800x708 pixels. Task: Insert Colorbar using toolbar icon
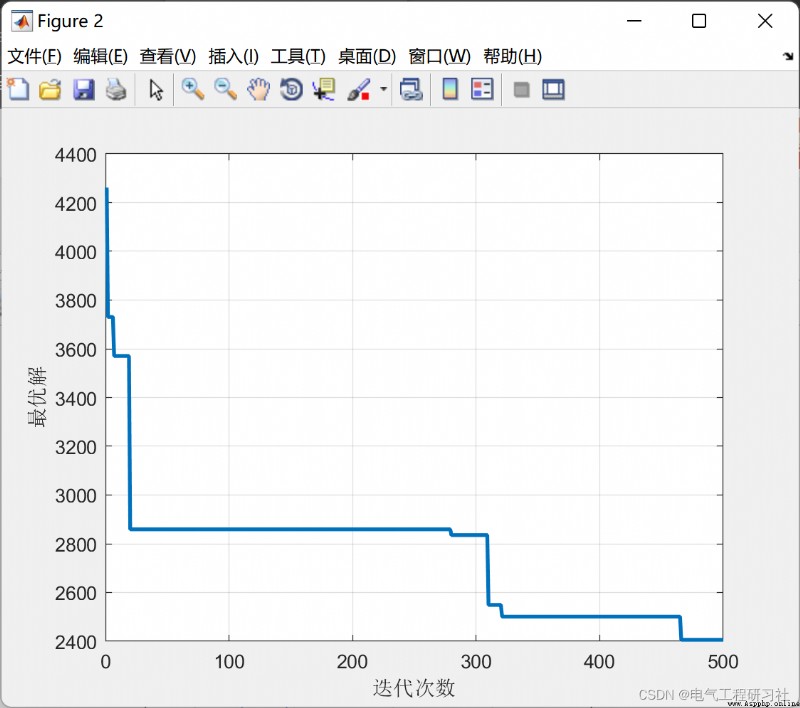click(450, 89)
